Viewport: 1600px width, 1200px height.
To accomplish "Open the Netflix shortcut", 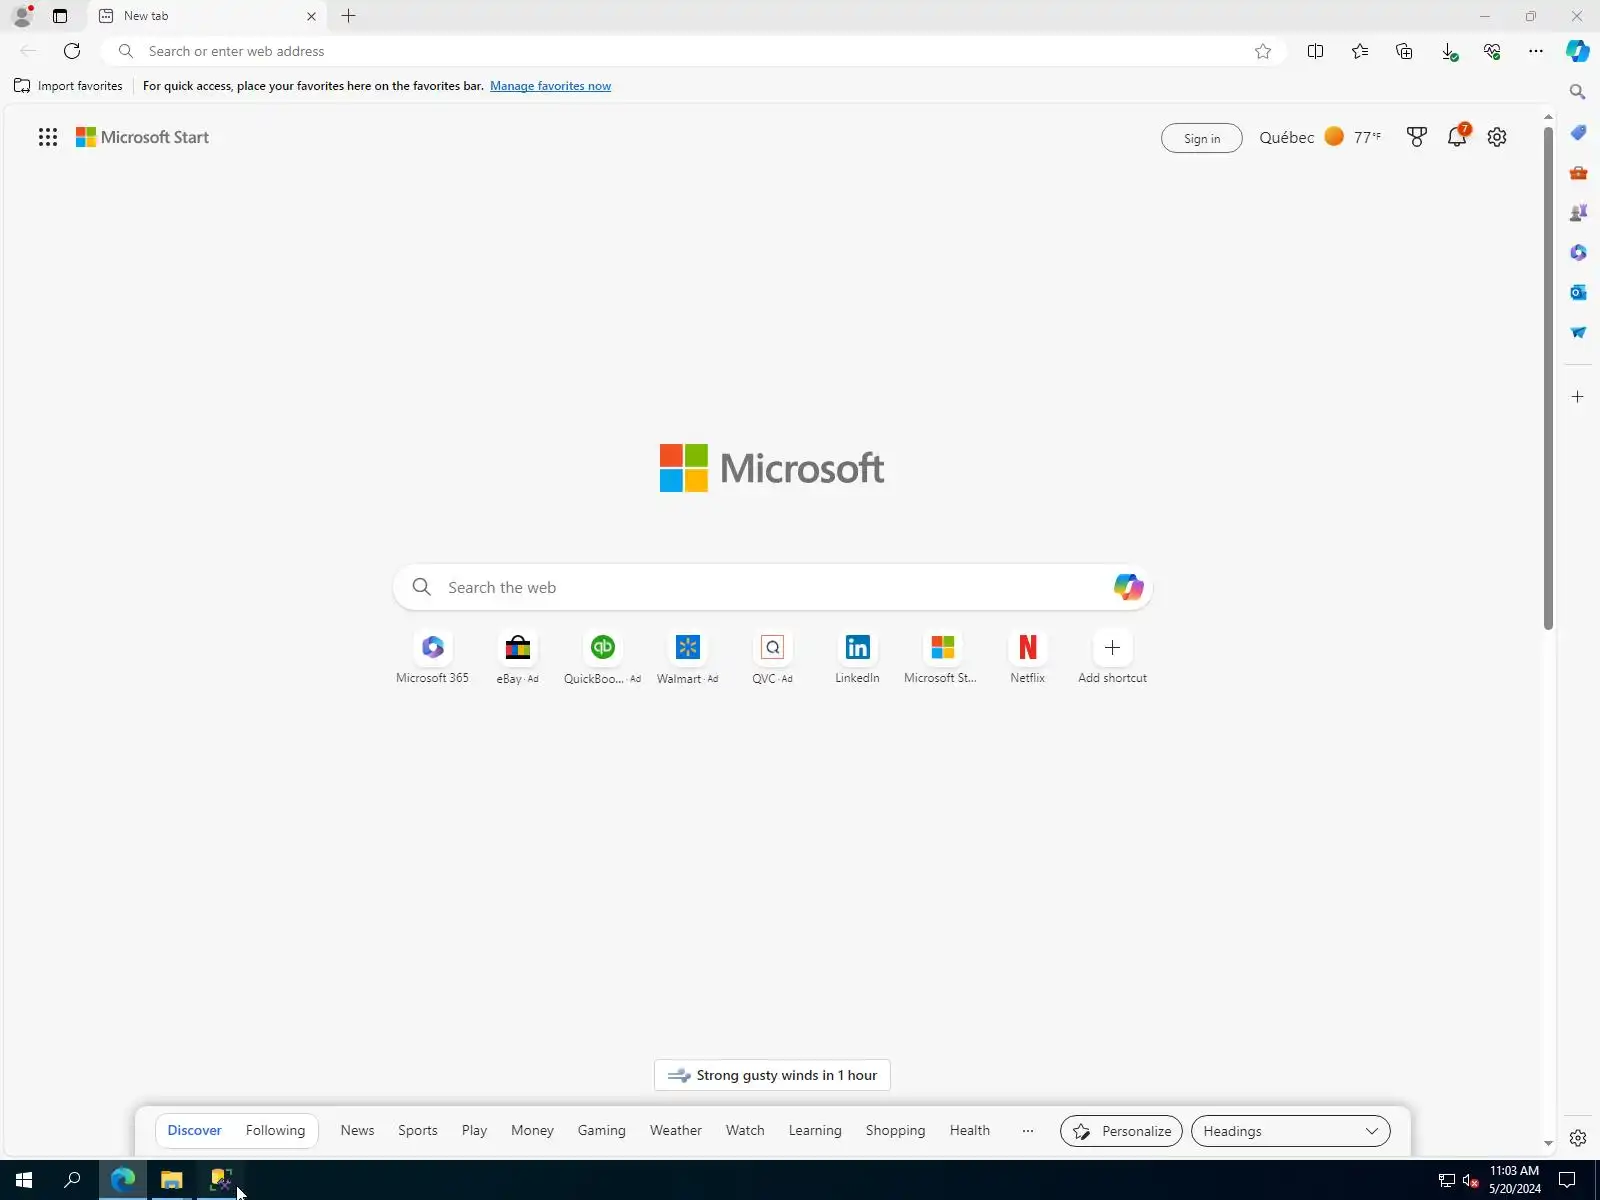I will (1027, 658).
